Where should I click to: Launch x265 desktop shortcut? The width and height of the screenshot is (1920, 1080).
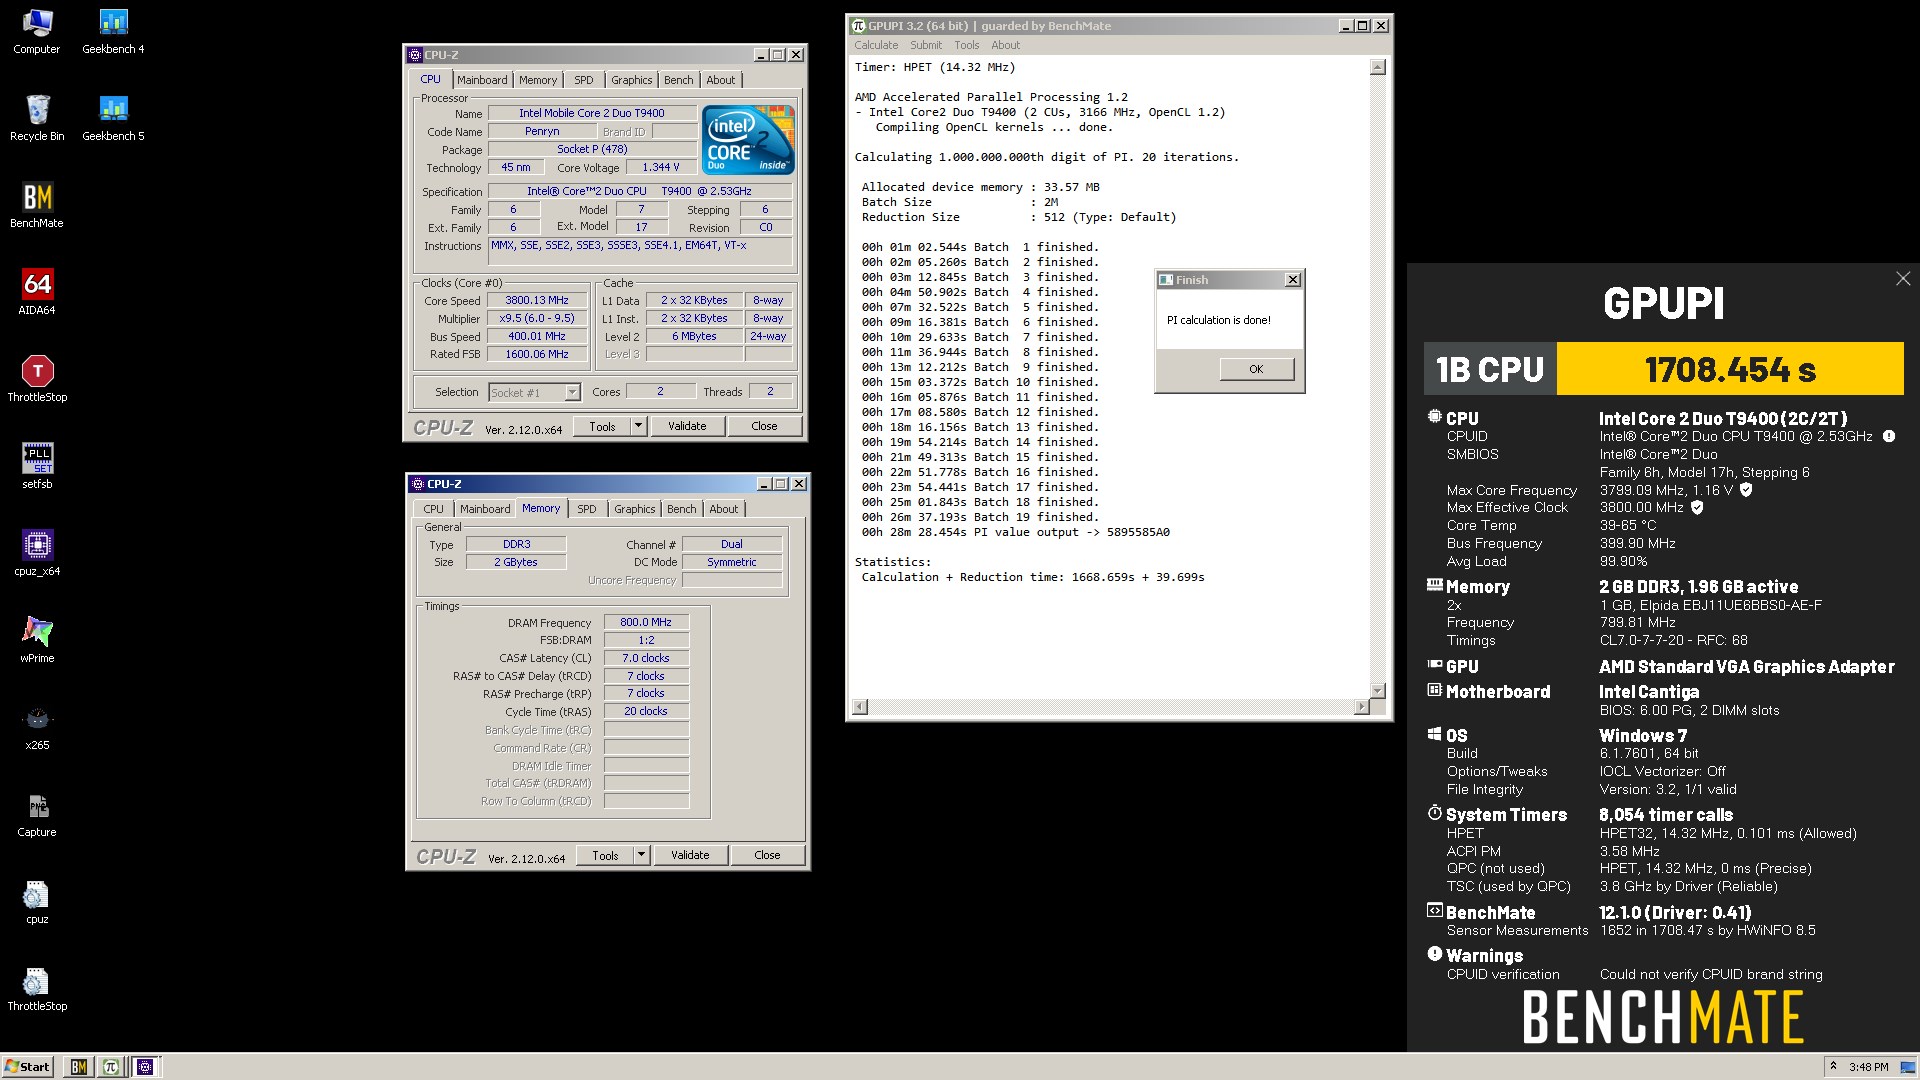click(37, 727)
